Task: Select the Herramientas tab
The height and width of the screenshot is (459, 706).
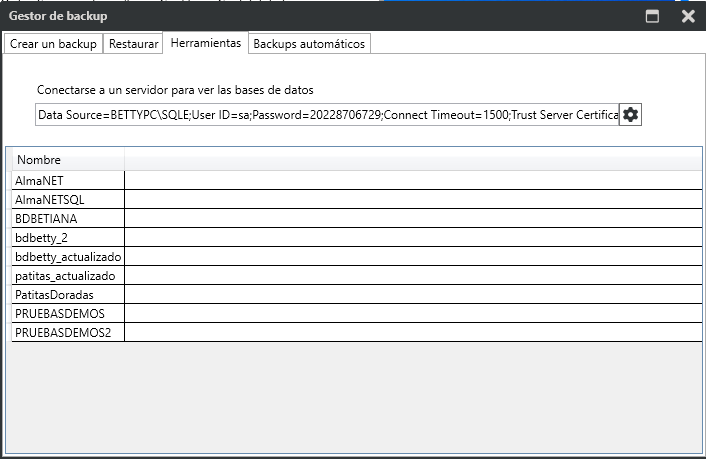Action: (205, 44)
